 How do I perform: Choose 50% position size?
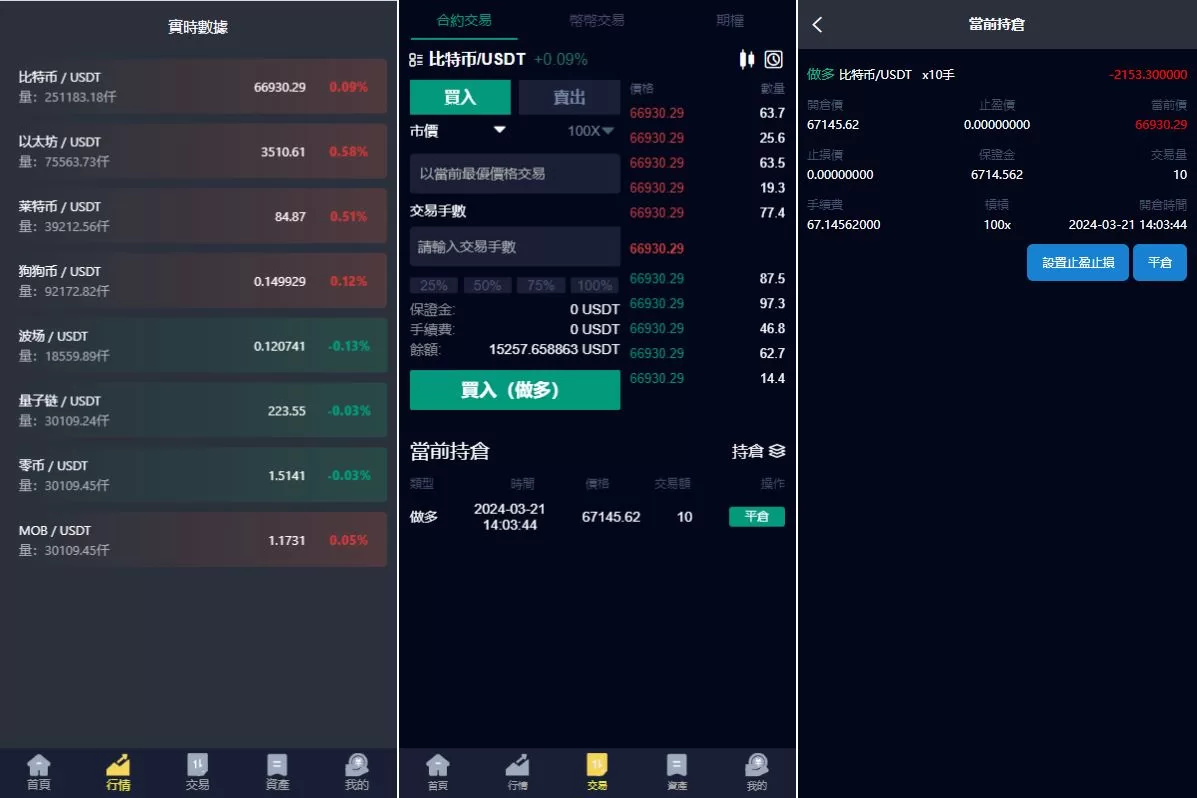click(487, 285)
